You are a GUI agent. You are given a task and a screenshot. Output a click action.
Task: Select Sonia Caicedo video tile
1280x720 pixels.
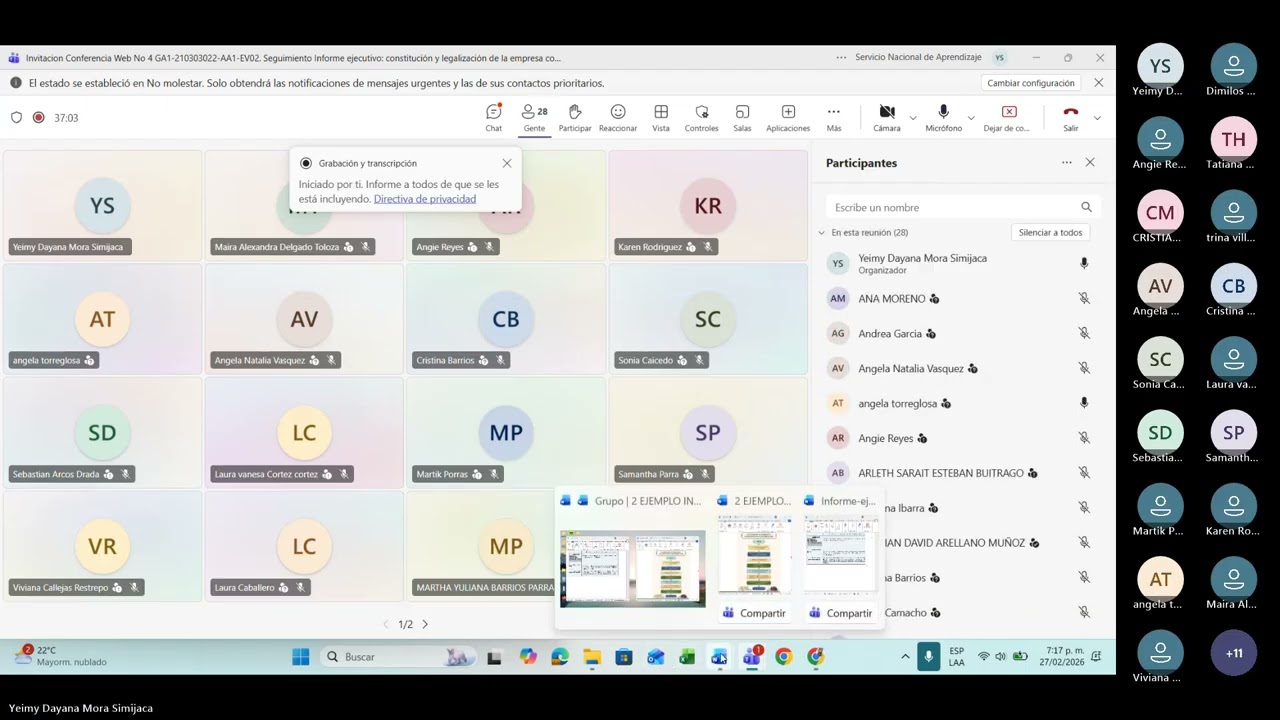(x=708, y=319)
